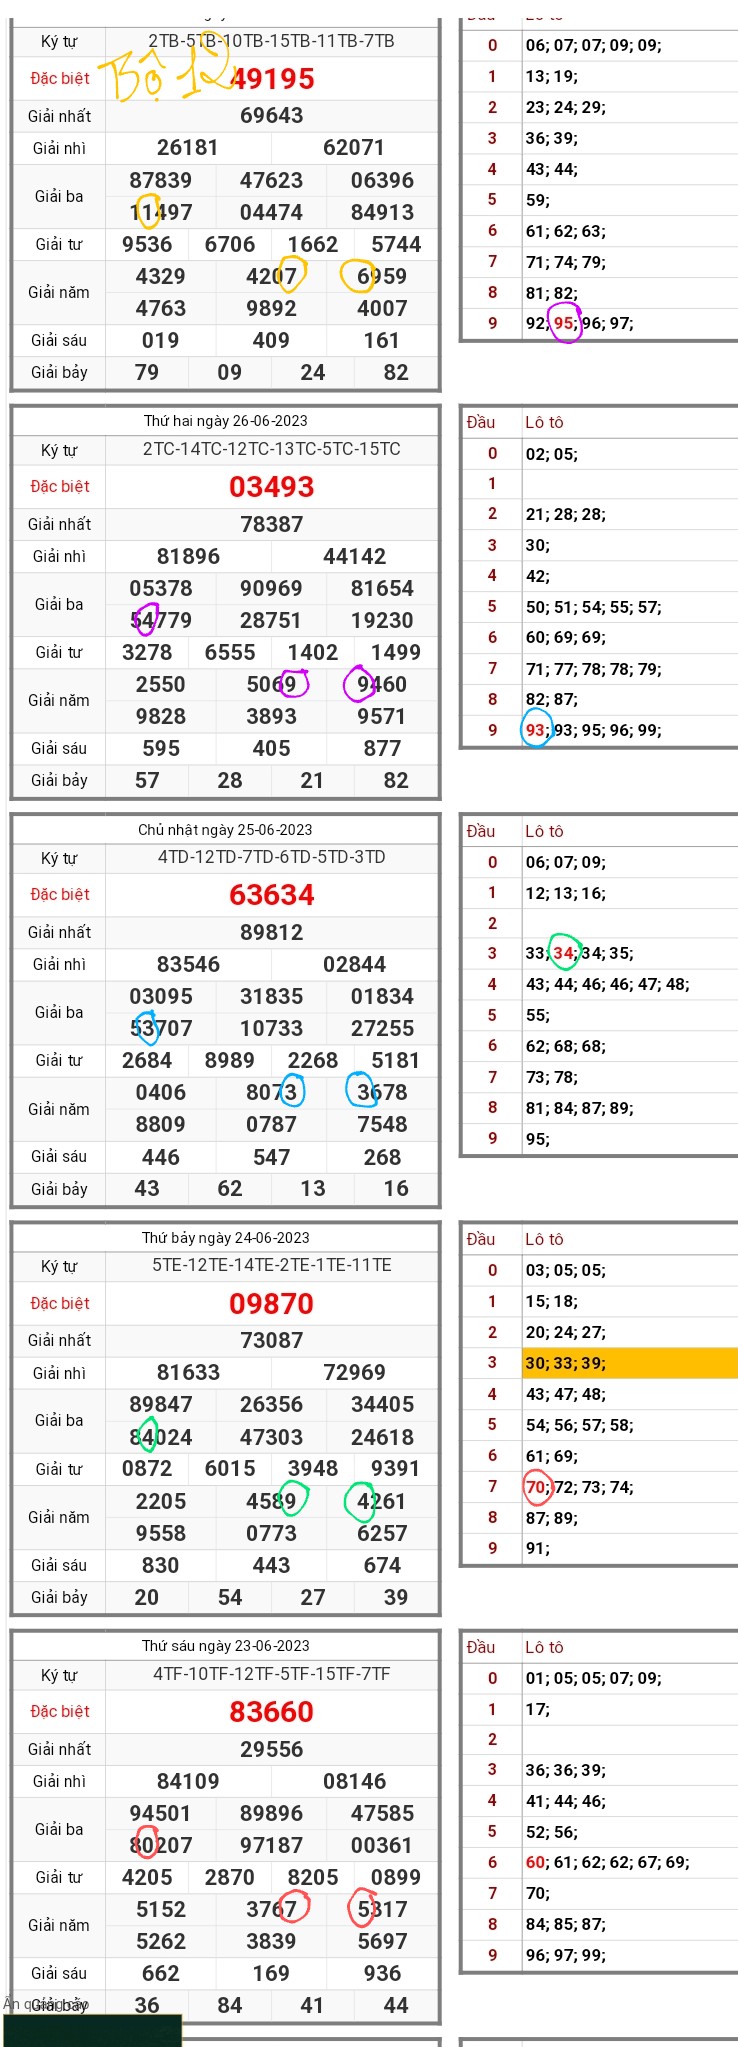Screen dimensions: 738x2047
Task: Tap sixth prize number 674
Action: coord(382,1565)
